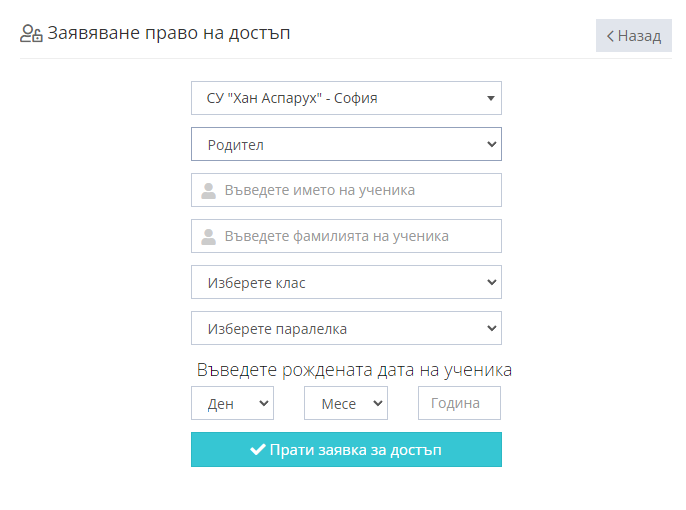Viewport: 686px width, 510px height.
Task: Click the access request user-lock icon in header
Action: [x=31, y=34]
